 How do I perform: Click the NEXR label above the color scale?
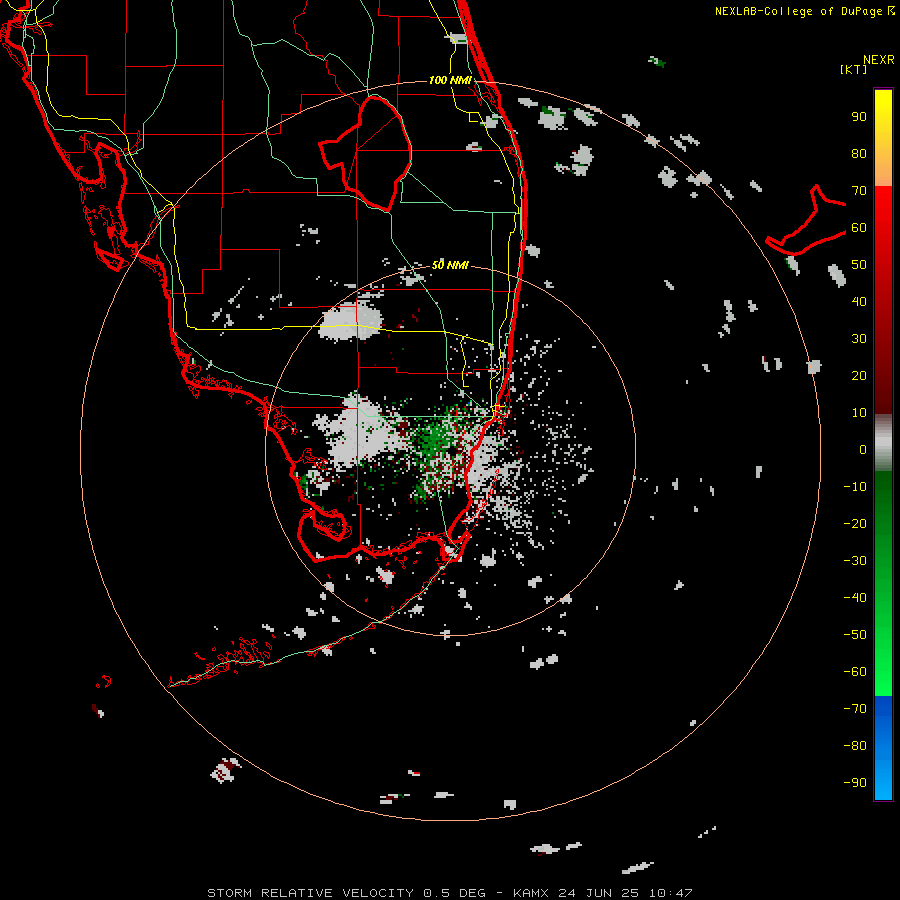click(x=879, y=60)
